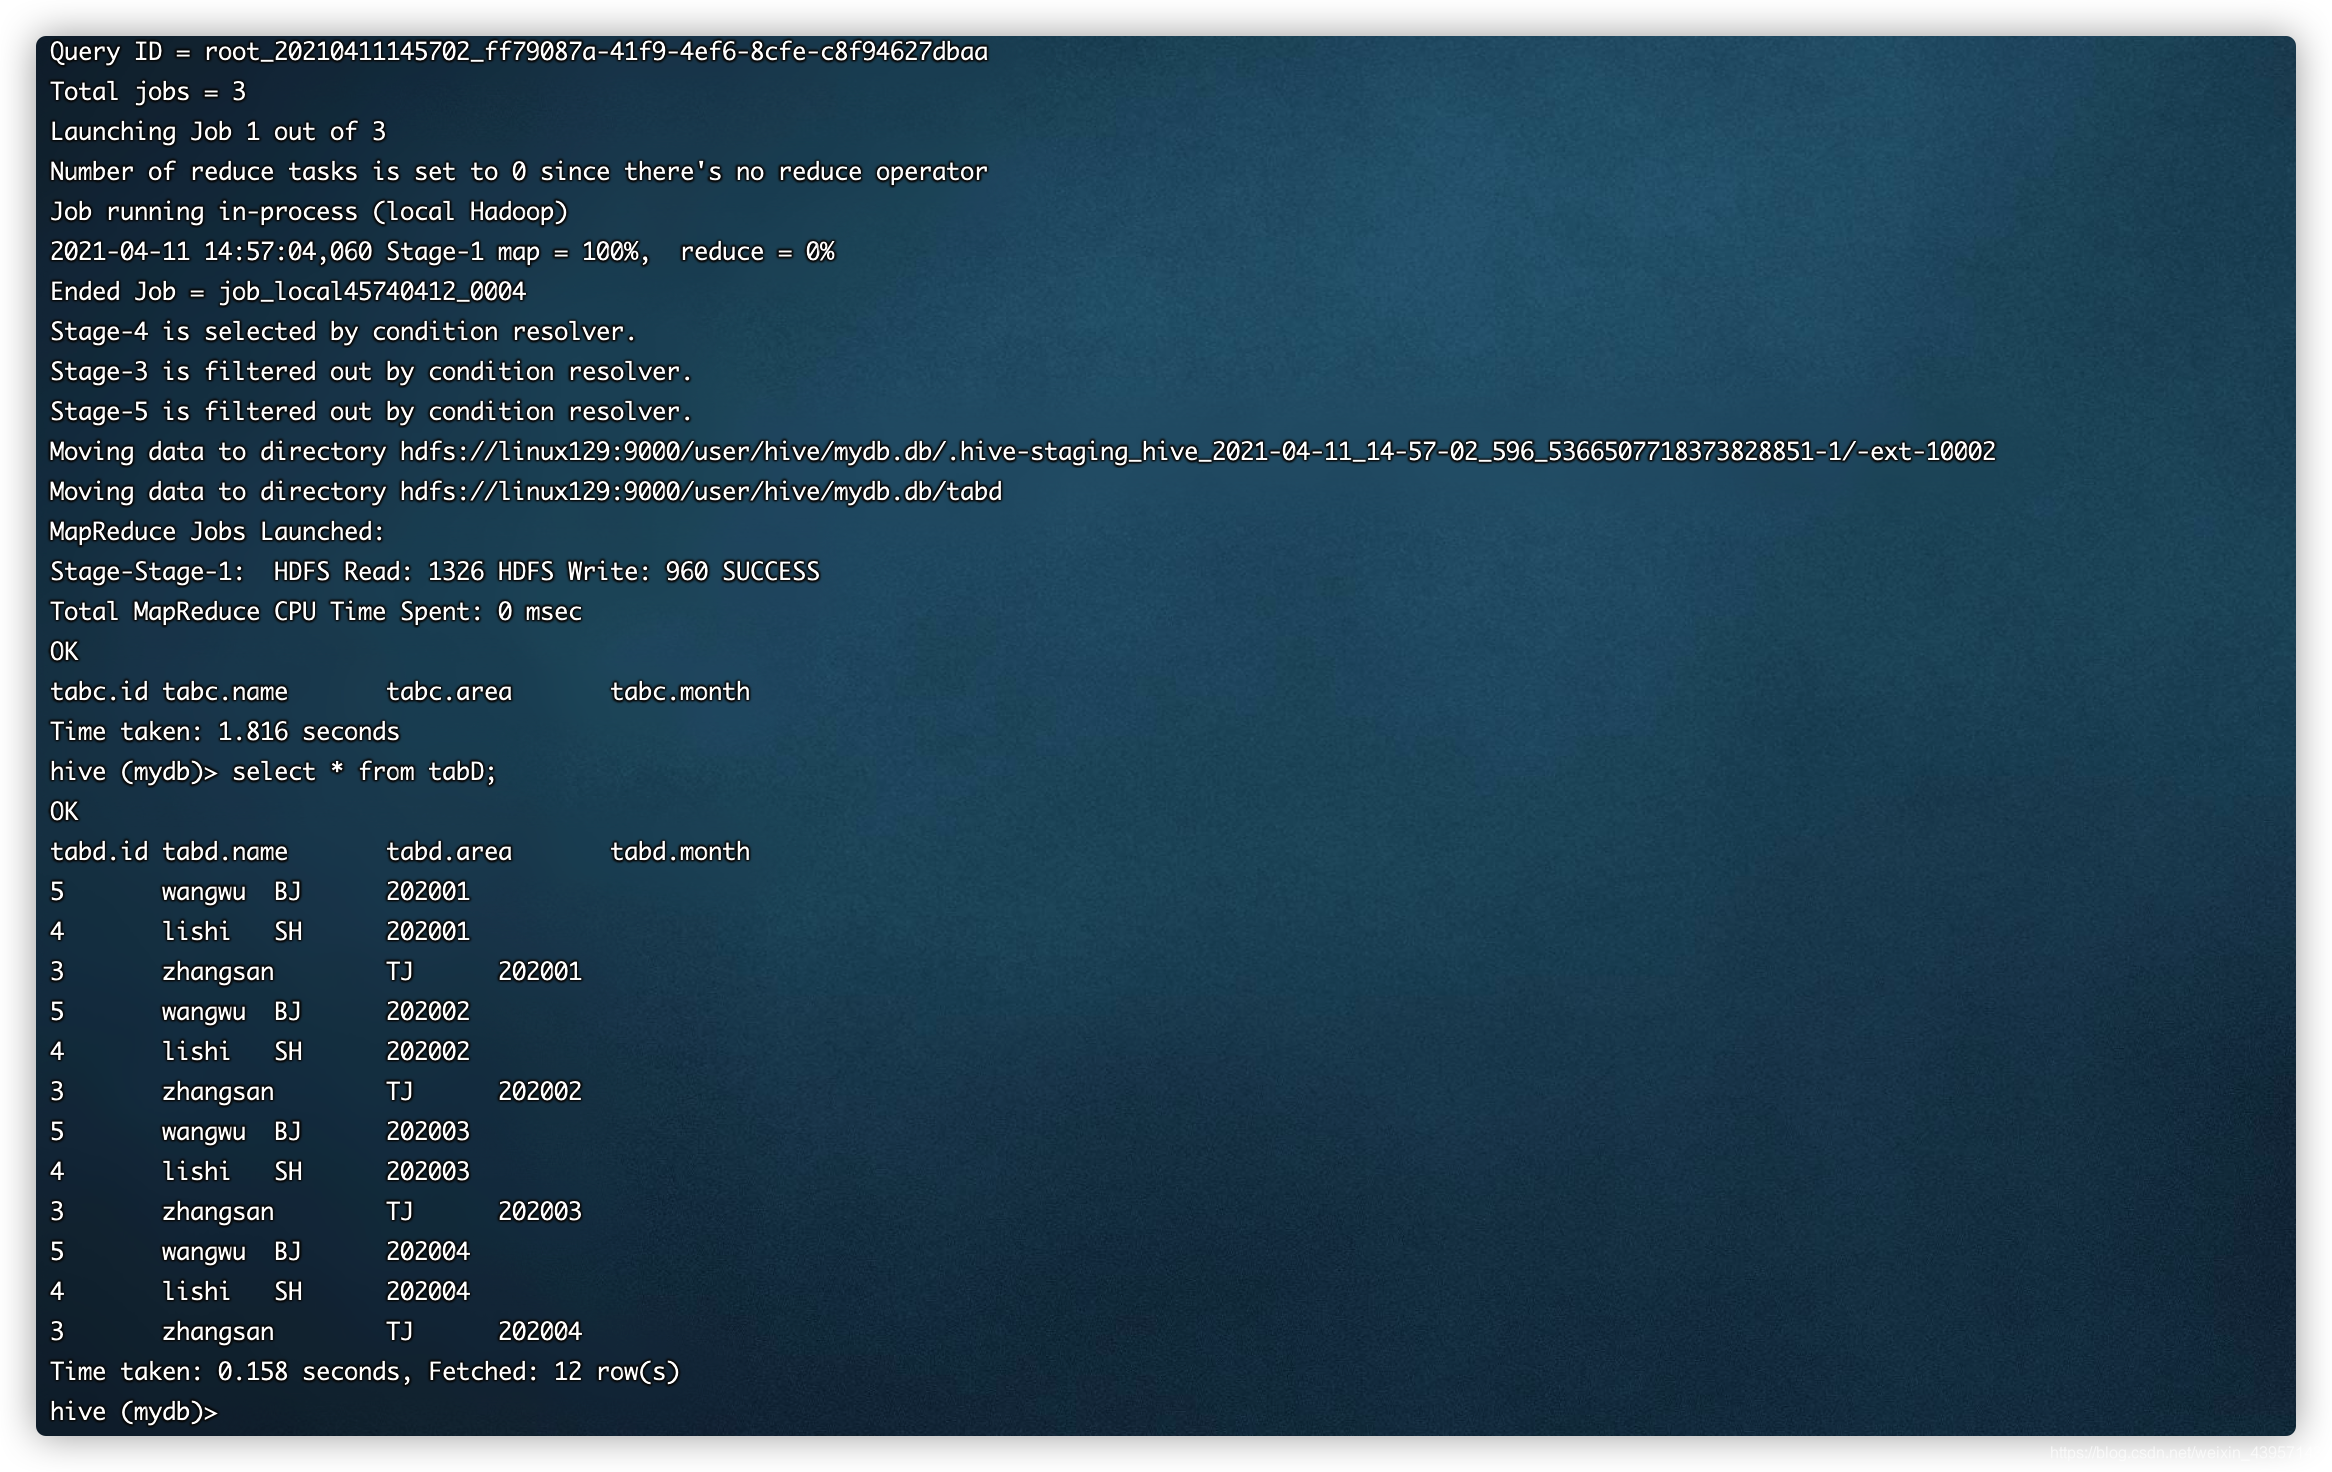Viewport: 2332px width, 1472px height.
Task: Click 'Stage-4 is selected by condition resolver.'
Action: click(343, 332)
